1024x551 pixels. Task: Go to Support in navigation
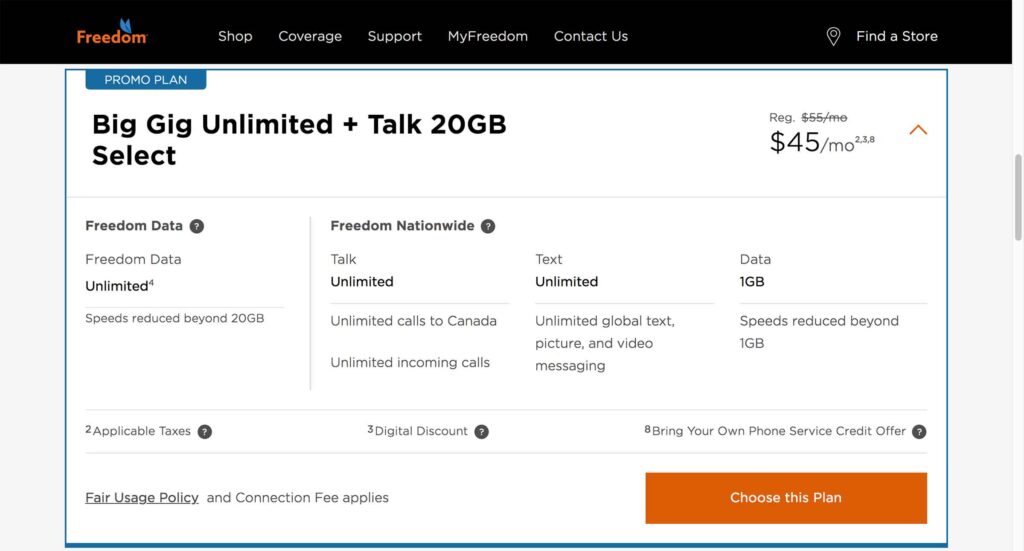pos(395,36)
